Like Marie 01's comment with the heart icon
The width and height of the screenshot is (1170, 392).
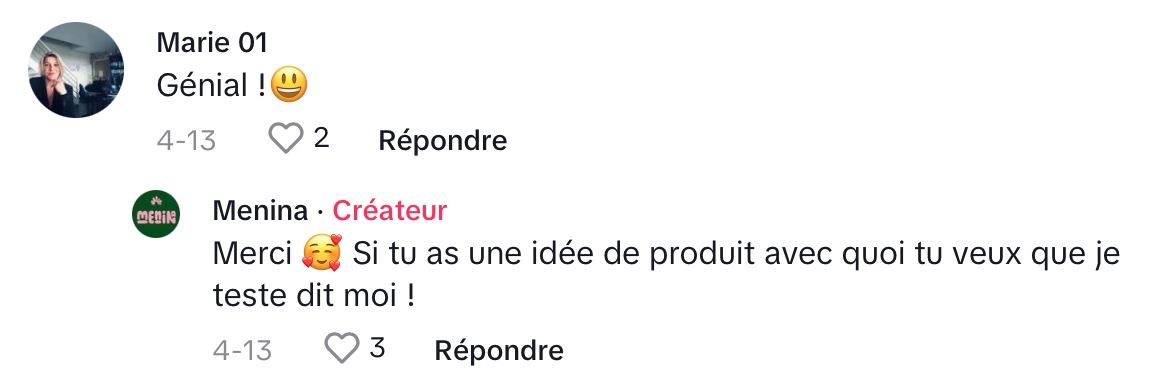(x=286, y=139)
